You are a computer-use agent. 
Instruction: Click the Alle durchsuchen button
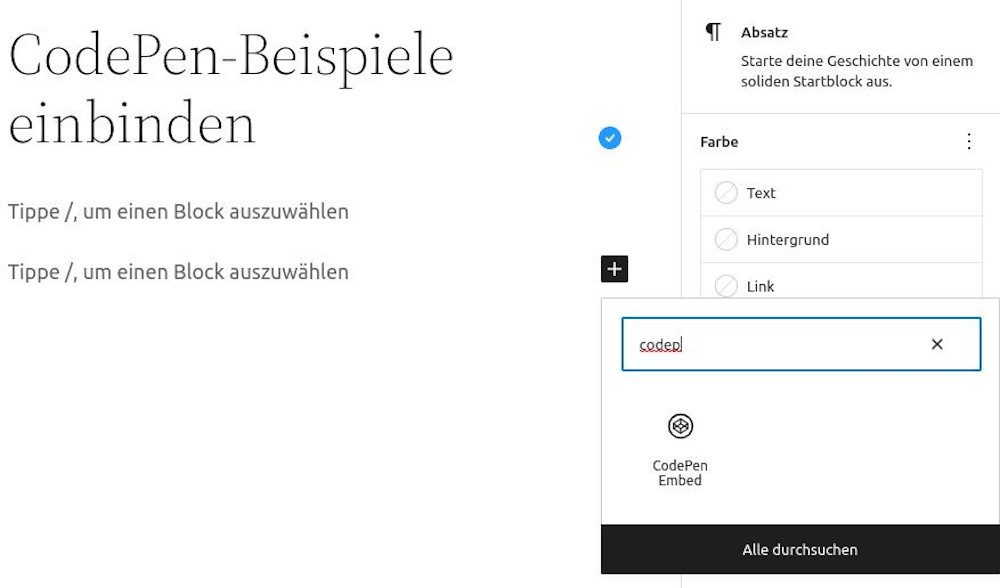[x=799, y=549]
